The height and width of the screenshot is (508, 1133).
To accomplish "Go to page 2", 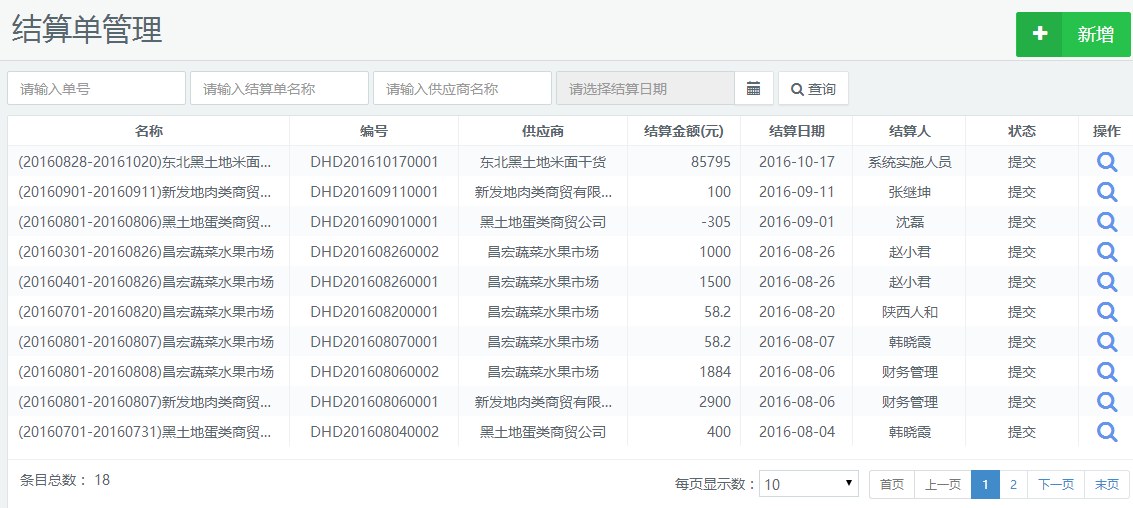I will coord(1013,484).
